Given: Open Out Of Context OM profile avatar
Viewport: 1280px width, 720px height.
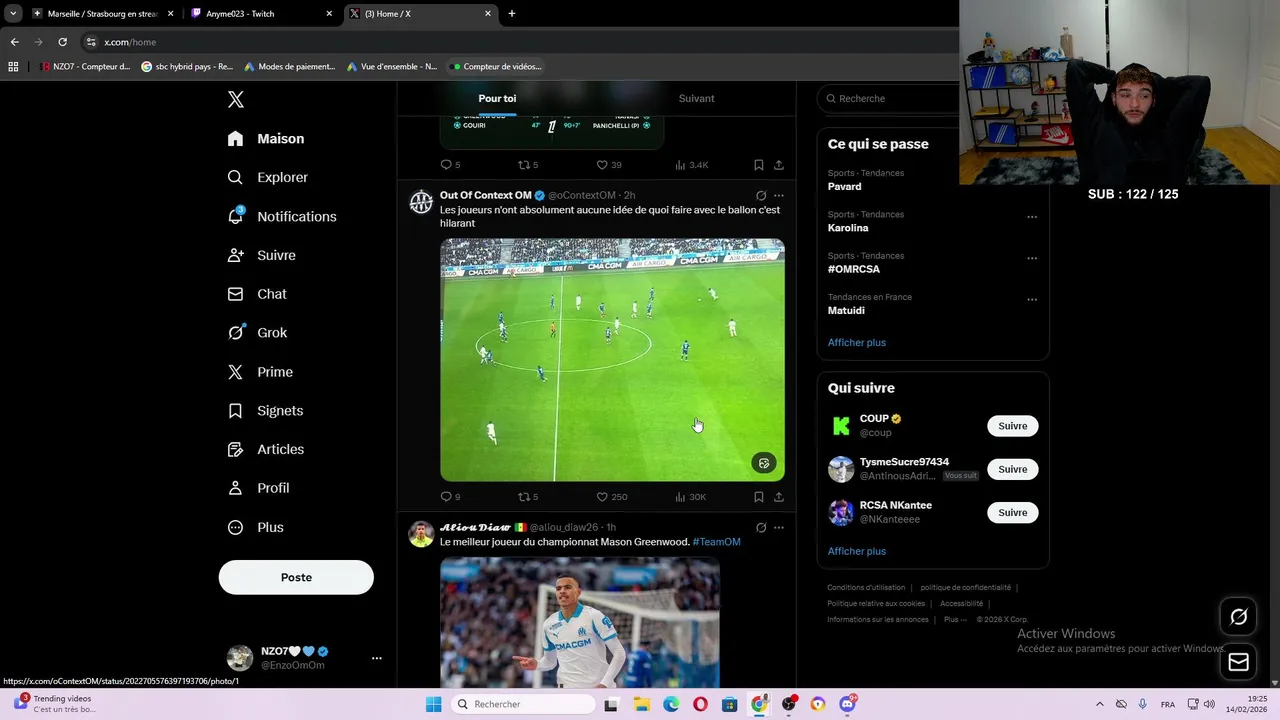Looking at the screenshot, I should point(421,202).
